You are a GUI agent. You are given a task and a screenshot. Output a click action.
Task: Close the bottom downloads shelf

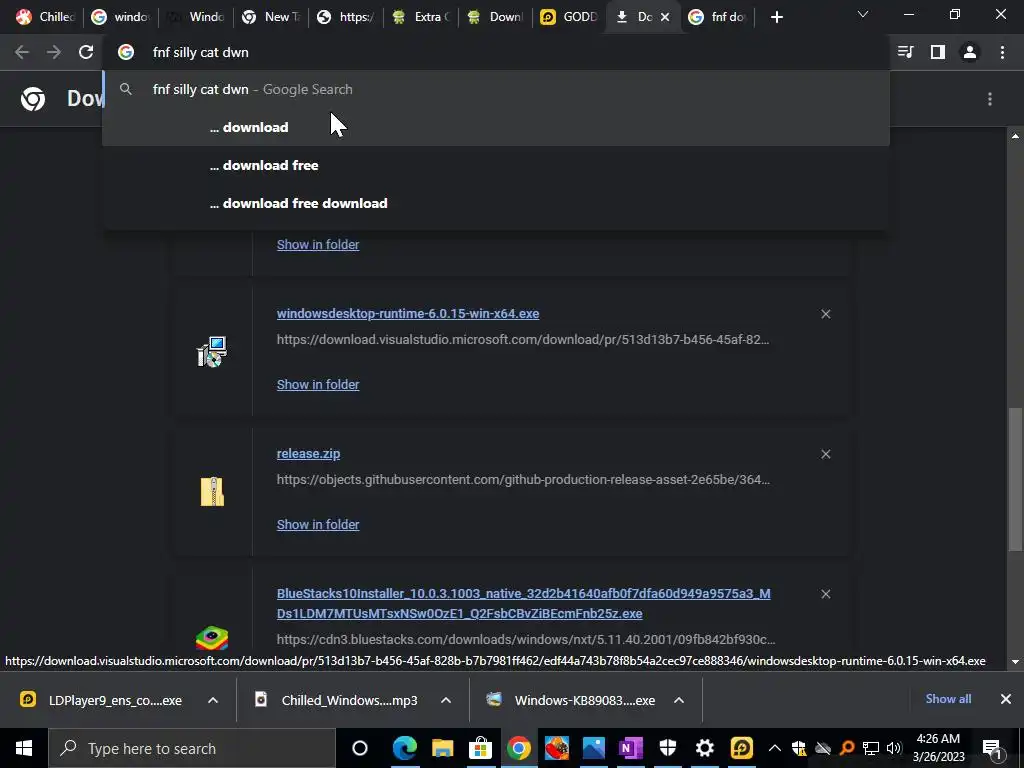point(1006,699)
